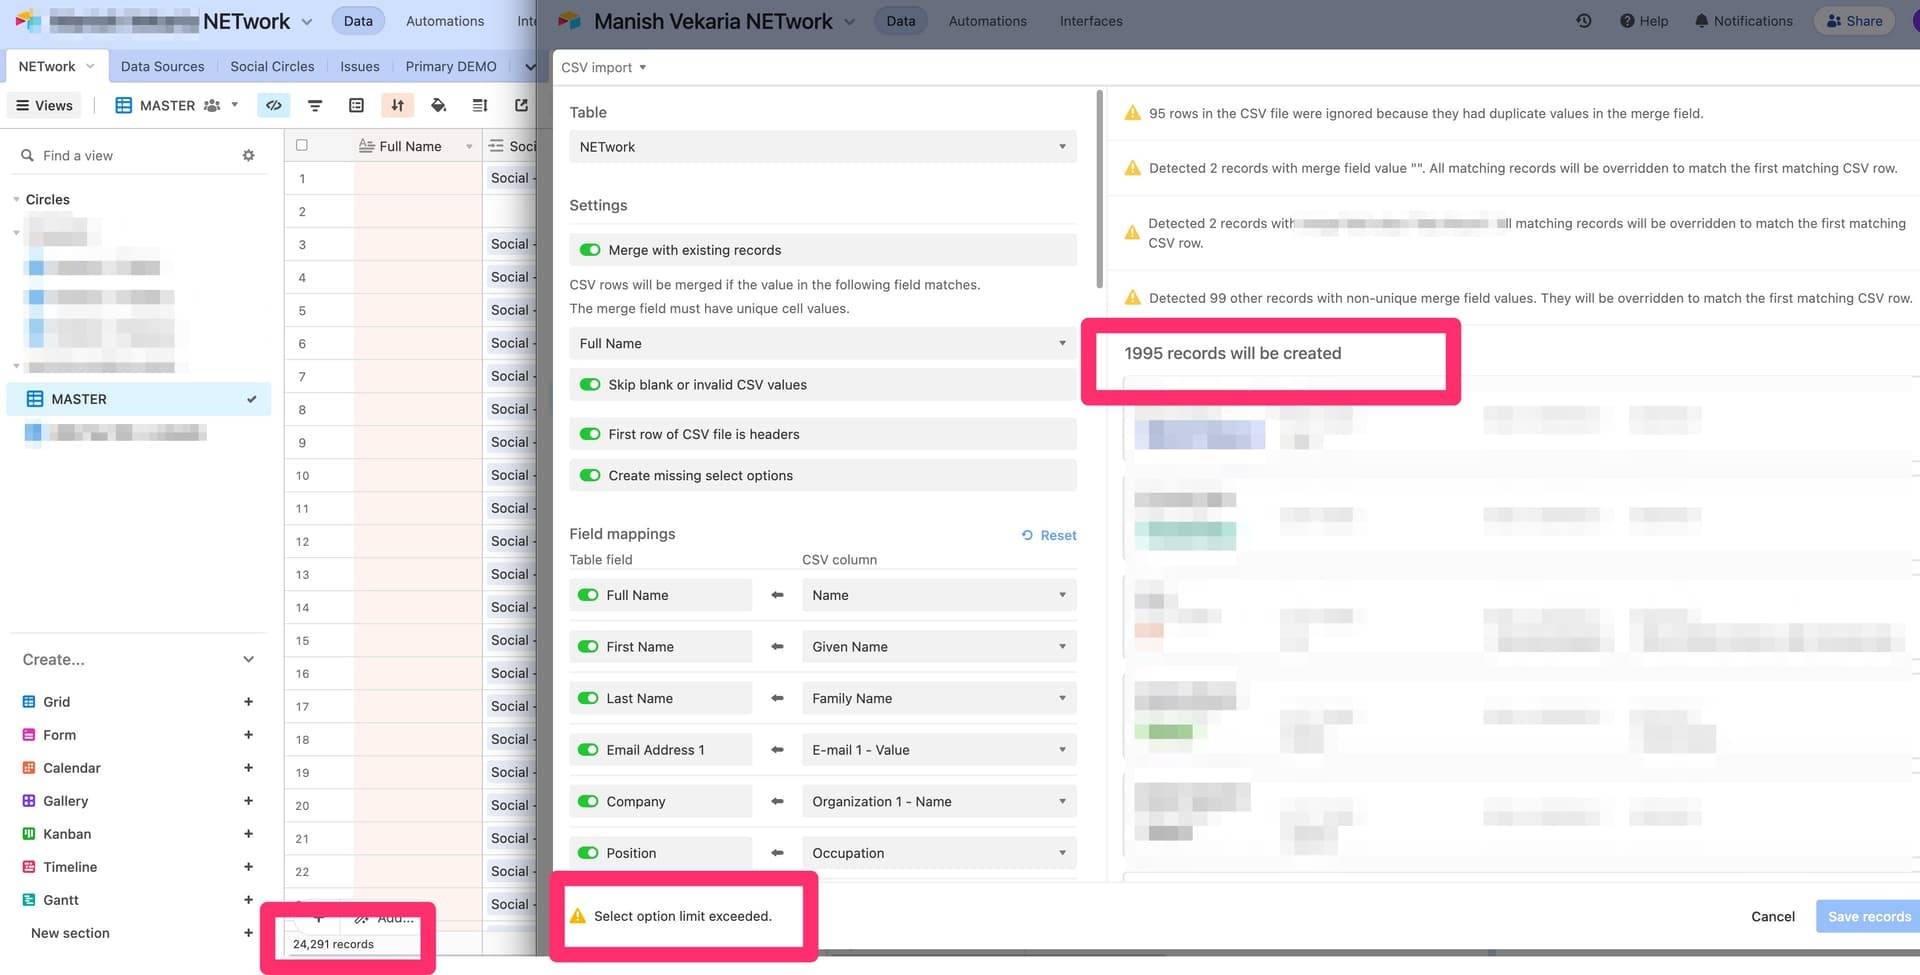
Task: Click the Gantt view type icon
Action: click(29, 900)
